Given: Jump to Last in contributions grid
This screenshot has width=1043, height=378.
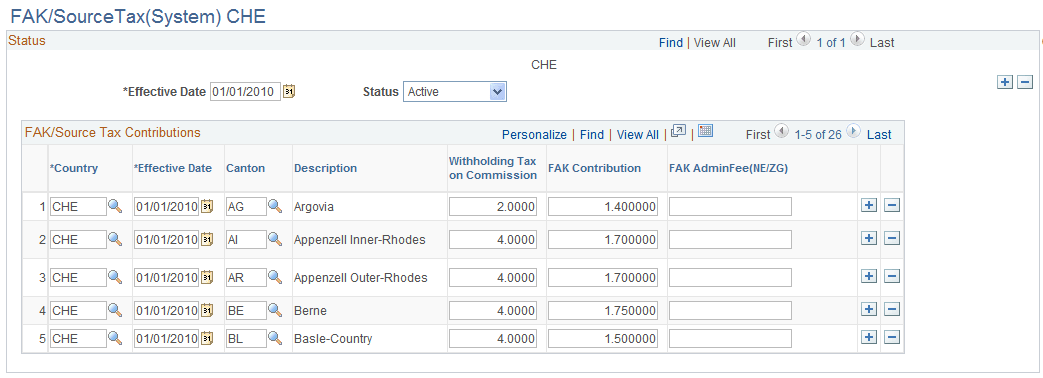Looking at the screenshot, I should pos(879,134).
